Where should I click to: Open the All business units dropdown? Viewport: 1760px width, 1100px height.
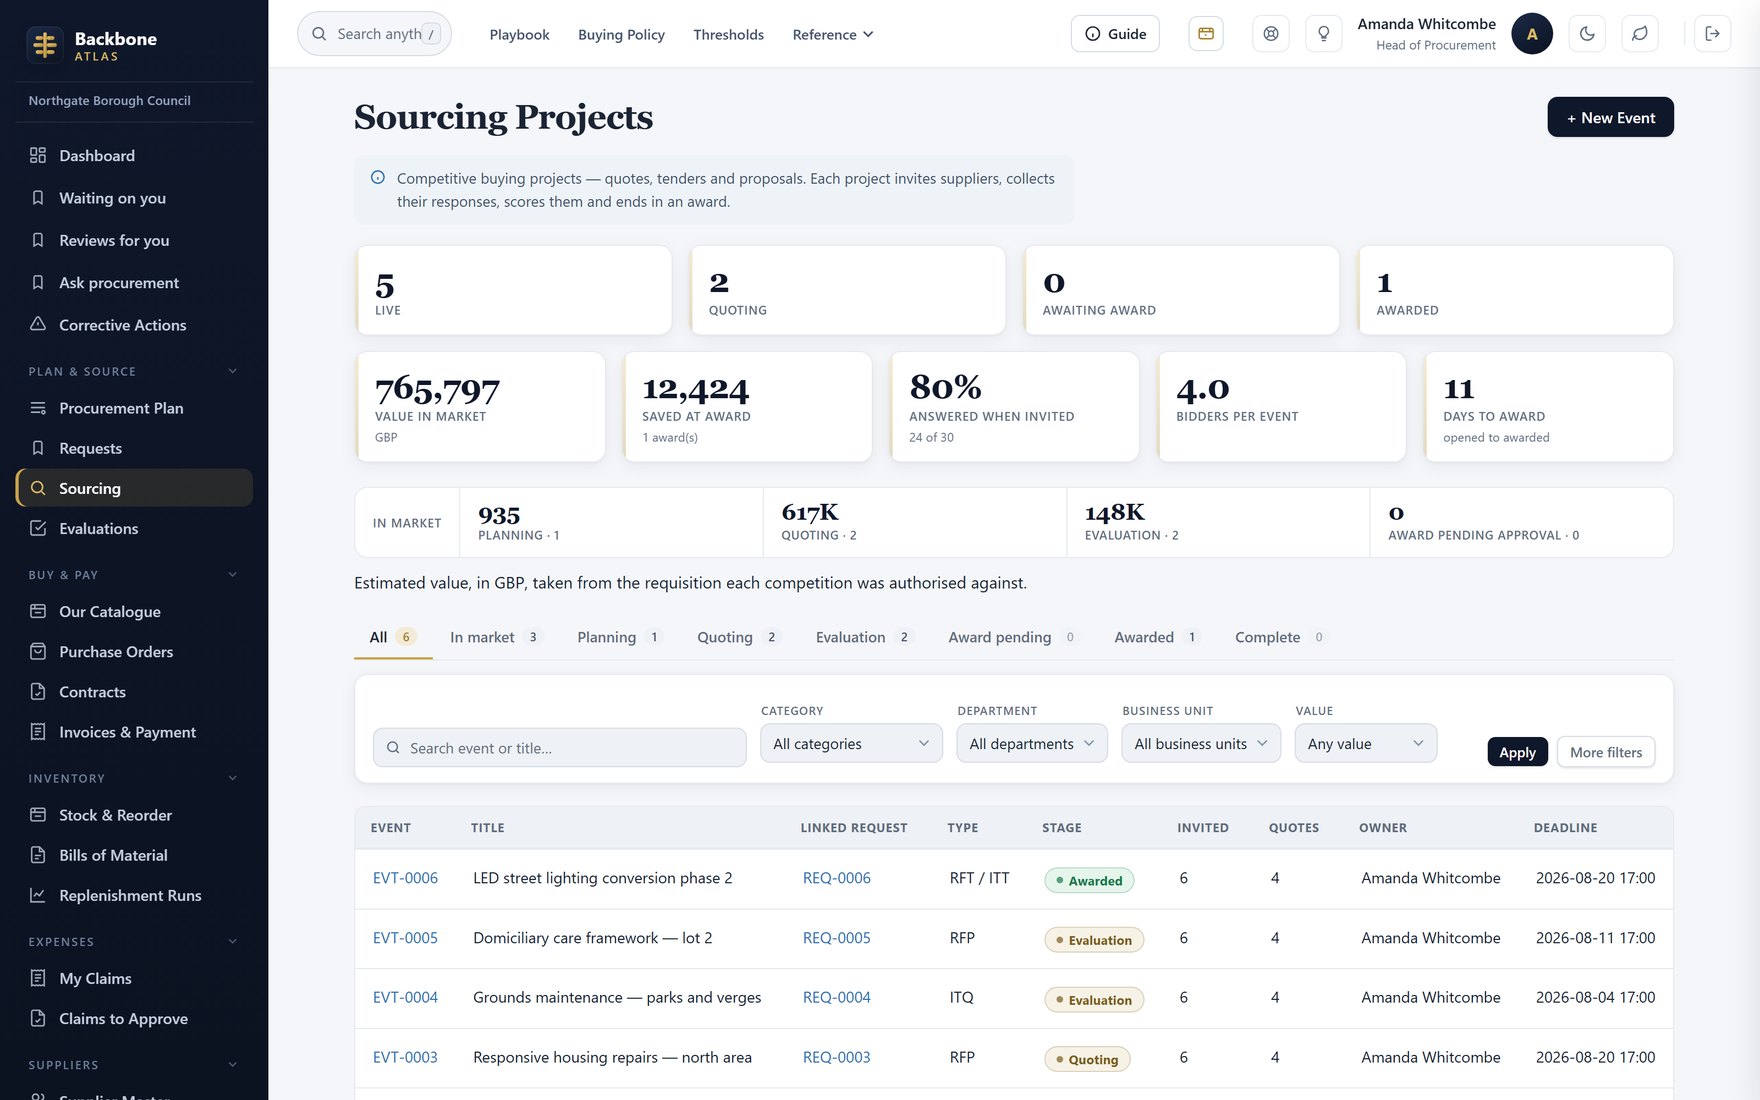(1201, 744)
